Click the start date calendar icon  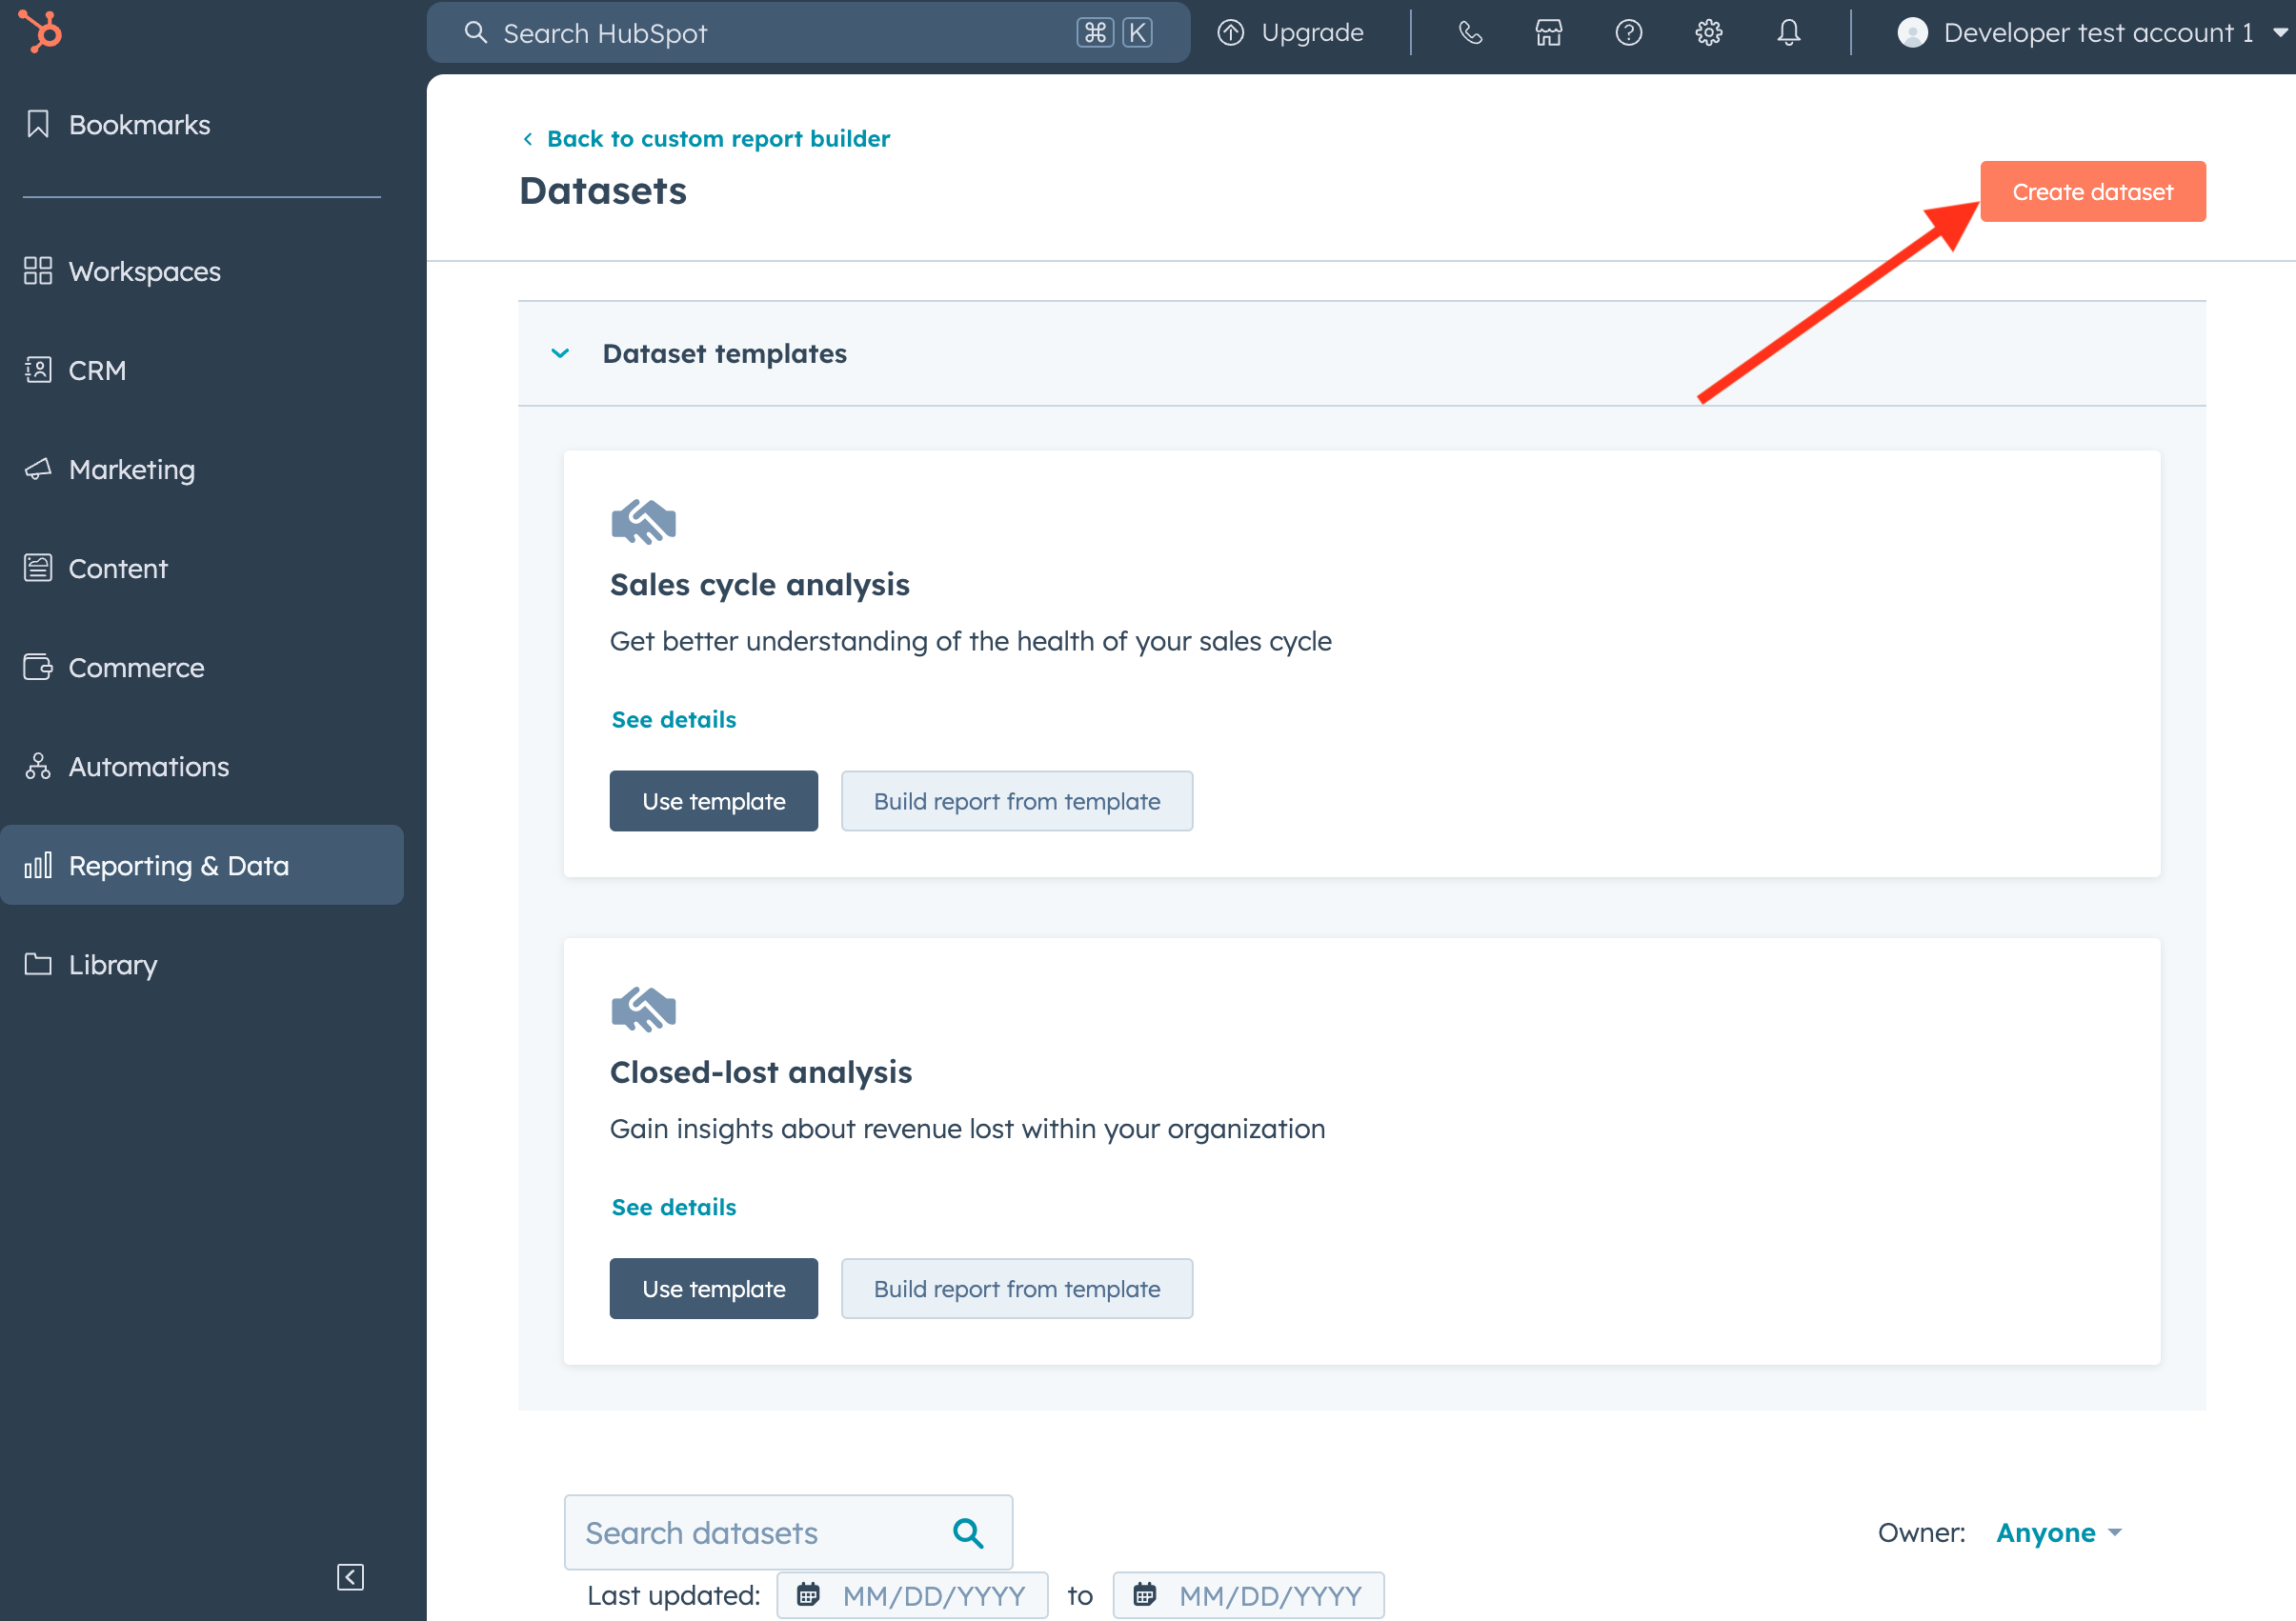[808, 1594]
